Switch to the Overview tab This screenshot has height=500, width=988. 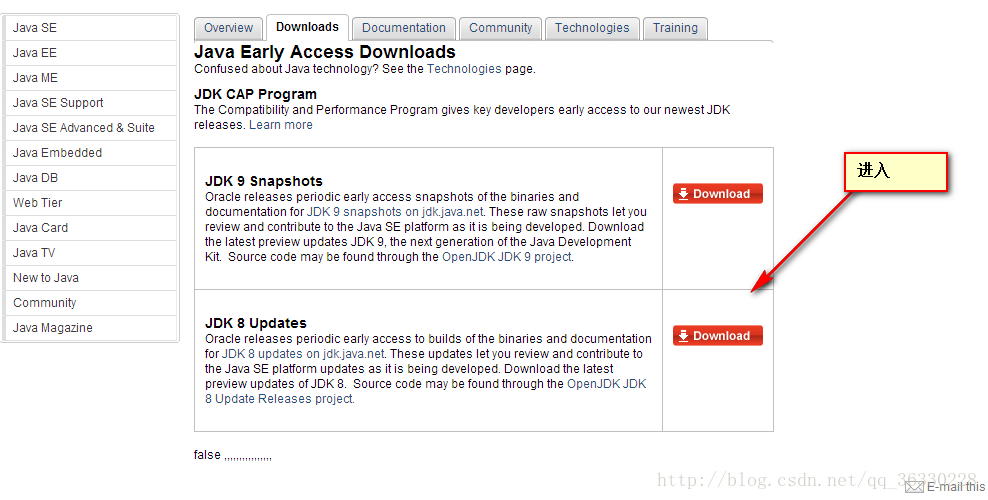pos(228,28)
